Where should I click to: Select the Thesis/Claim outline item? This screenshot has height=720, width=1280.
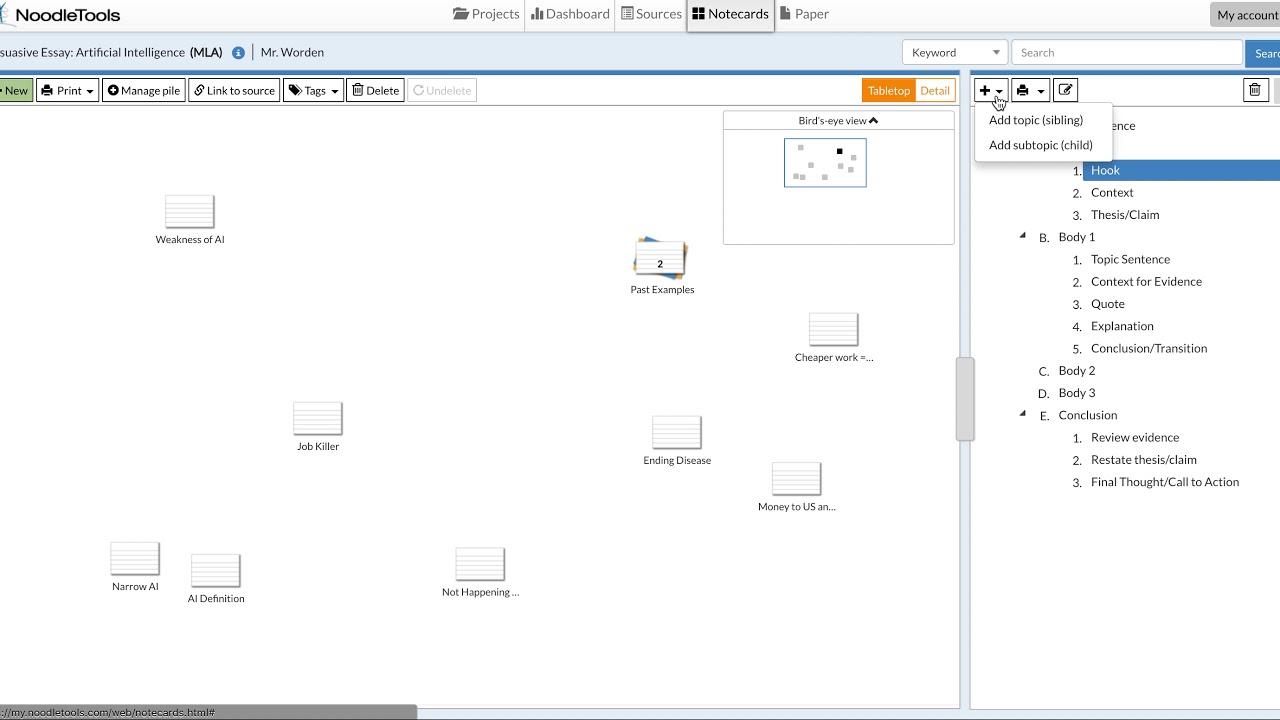pos(1125,215)
